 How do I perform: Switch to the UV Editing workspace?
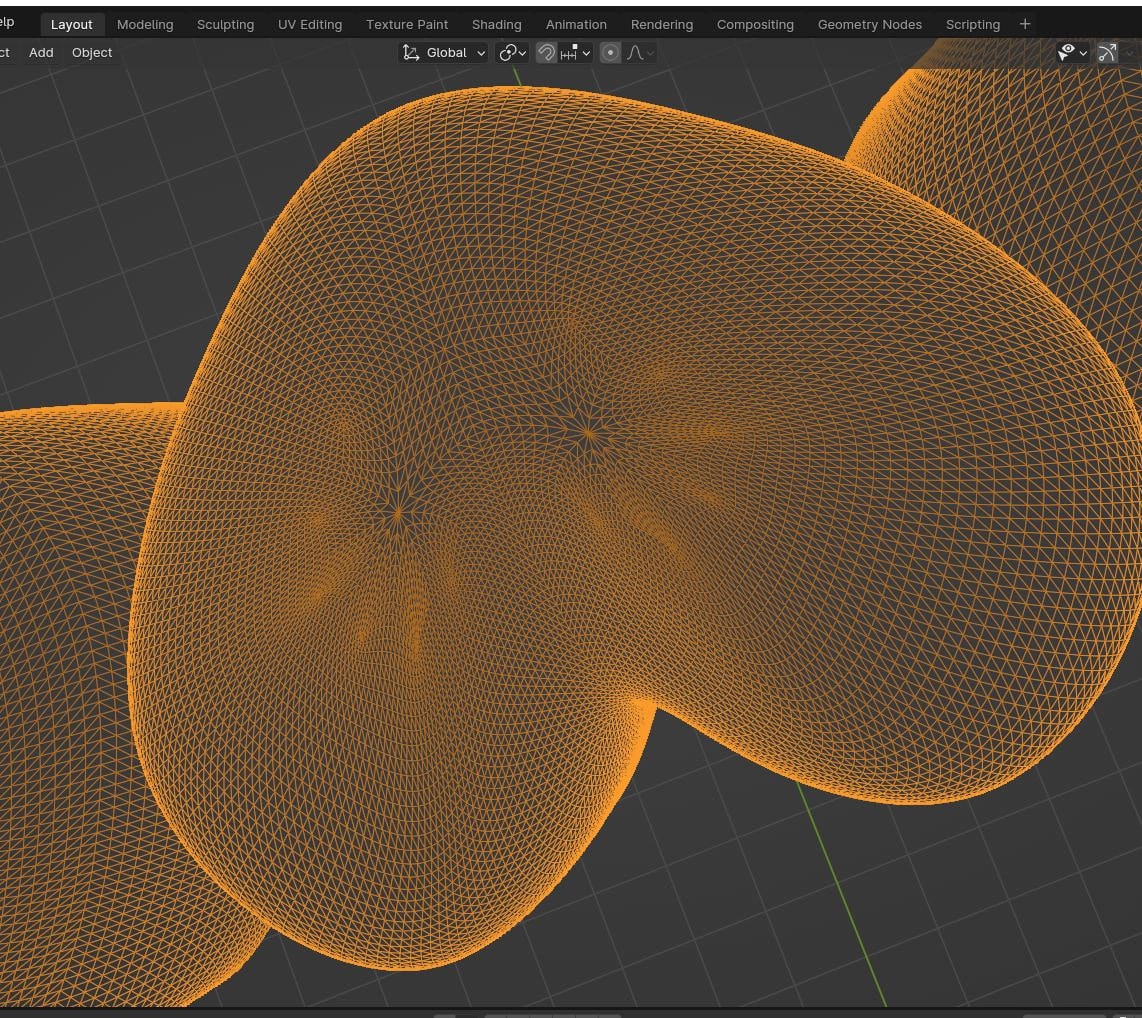[x=310, y=25]
